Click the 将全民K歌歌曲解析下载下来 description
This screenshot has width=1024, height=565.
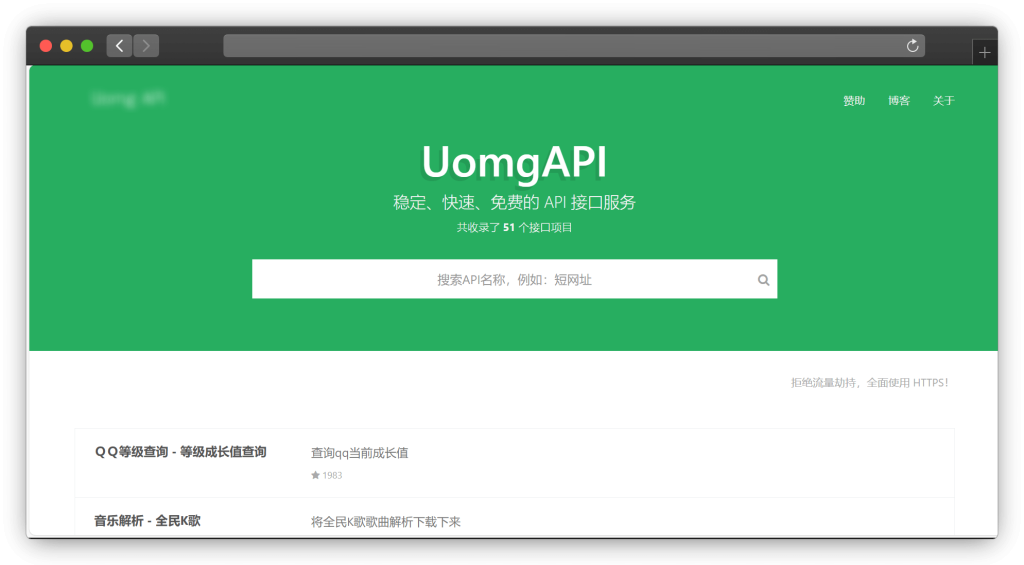(386, 521)
